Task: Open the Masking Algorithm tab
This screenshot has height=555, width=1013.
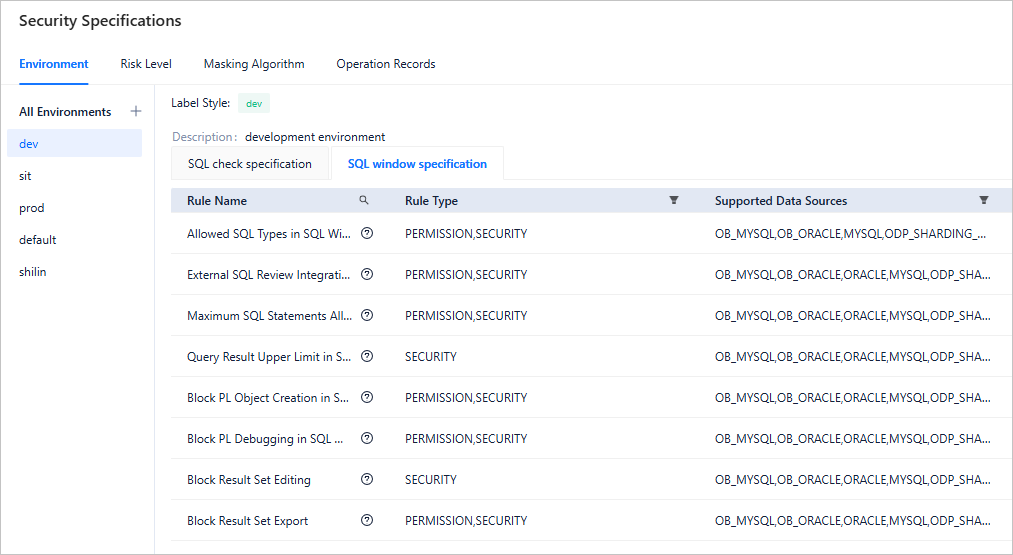Action: coord(254,64)
